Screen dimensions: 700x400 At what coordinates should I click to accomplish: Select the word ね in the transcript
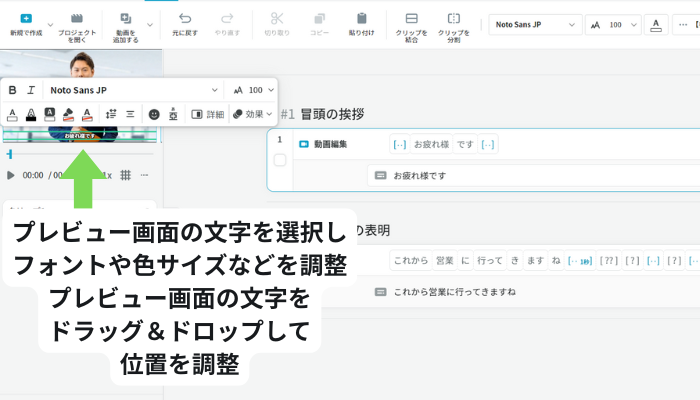556,260
